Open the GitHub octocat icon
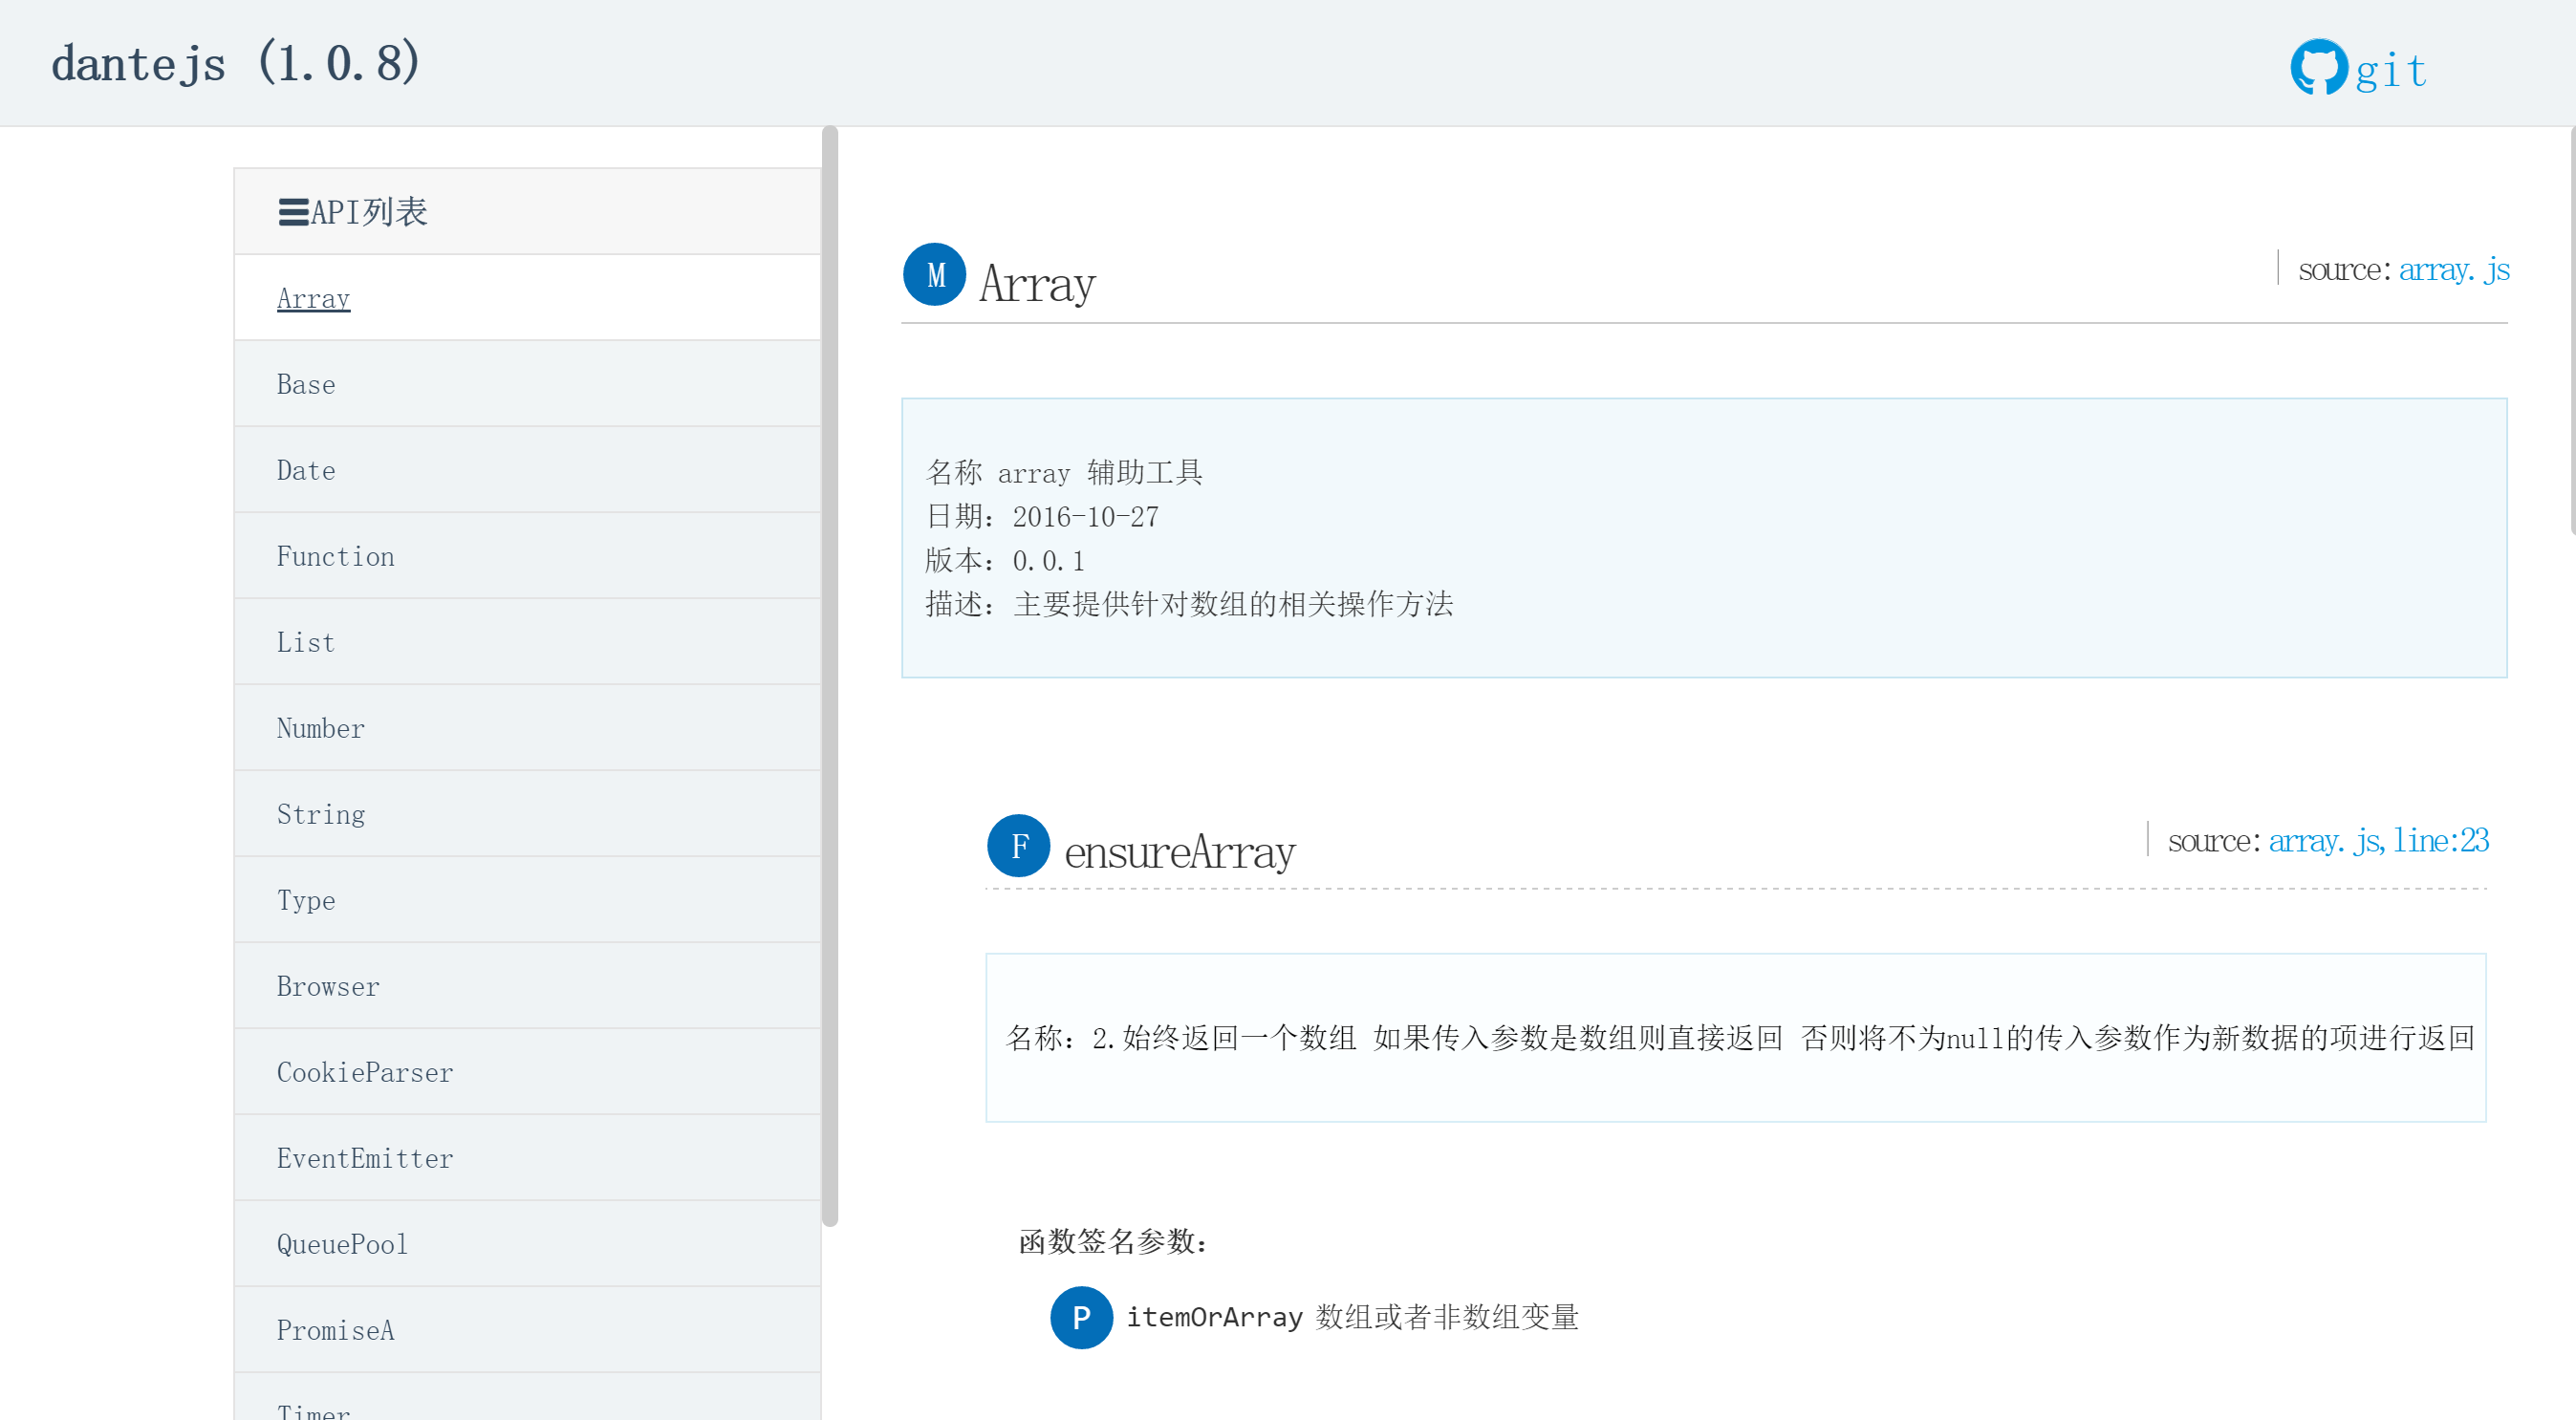The image size is (2576, 1420). tap(2319, 67)
